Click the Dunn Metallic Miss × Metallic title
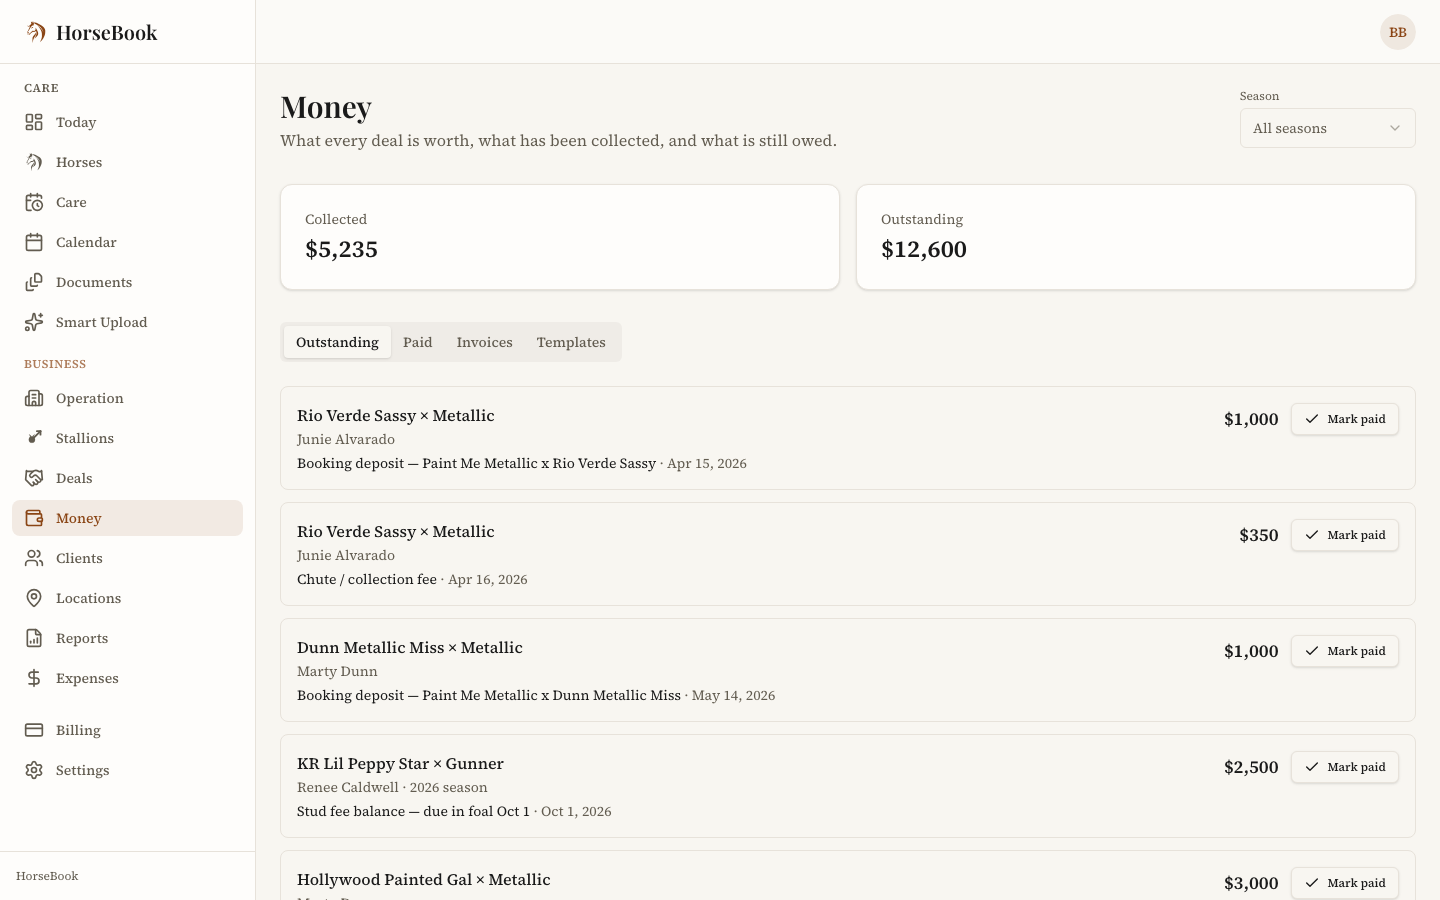The height and width of the screenshot is (900, 1440). 410,647
